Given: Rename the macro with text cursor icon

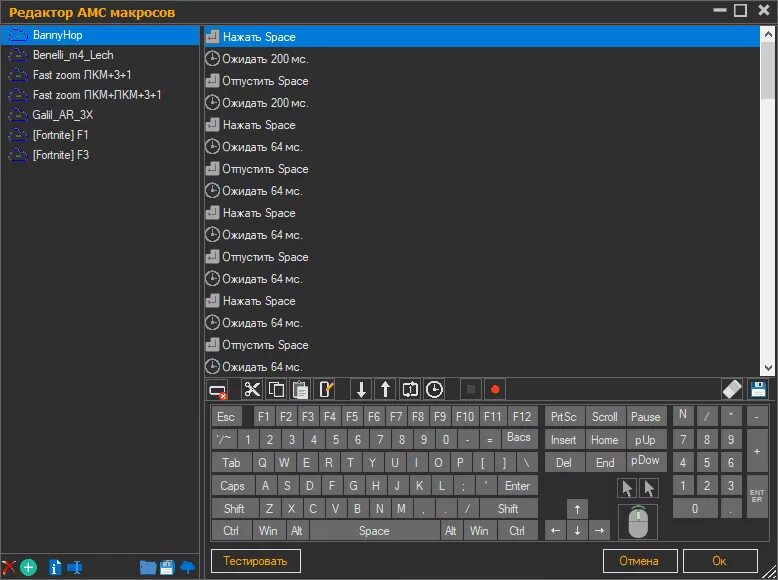Looking at the screenshot, I should (75, 567).
